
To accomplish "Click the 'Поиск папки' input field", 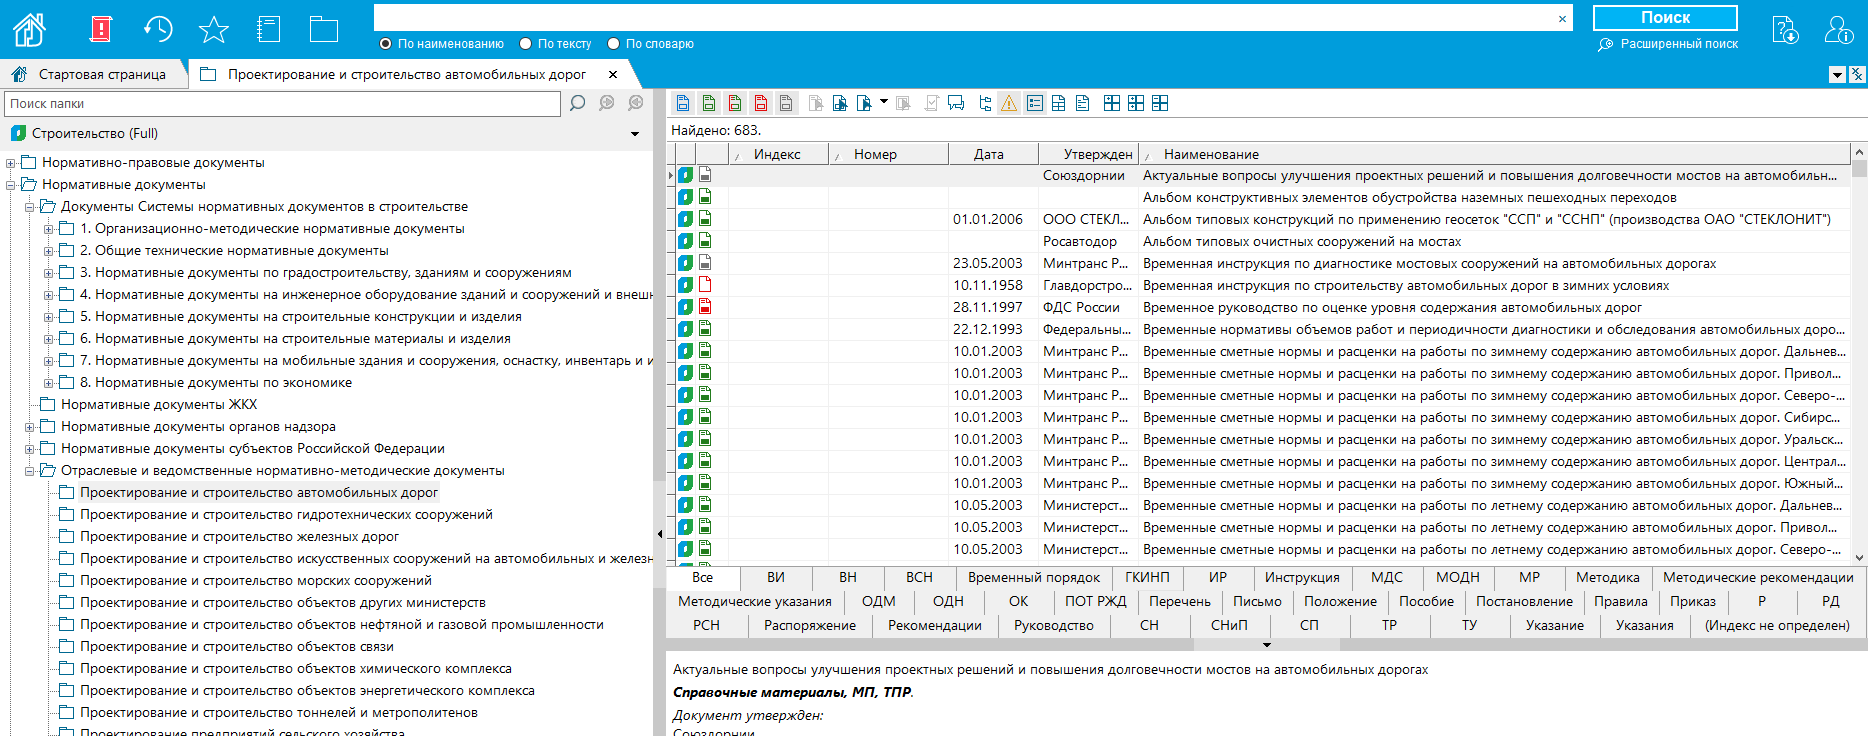I will (282, 104).
